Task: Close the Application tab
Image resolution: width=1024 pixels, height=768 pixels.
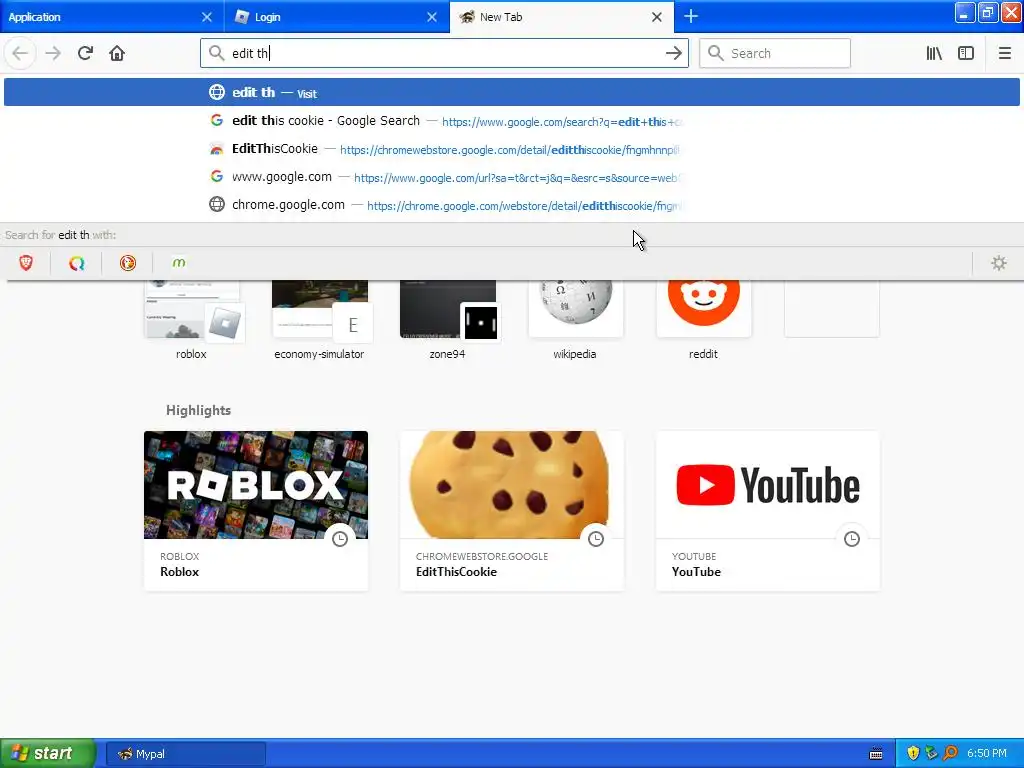Action: (x=207, y=17)
